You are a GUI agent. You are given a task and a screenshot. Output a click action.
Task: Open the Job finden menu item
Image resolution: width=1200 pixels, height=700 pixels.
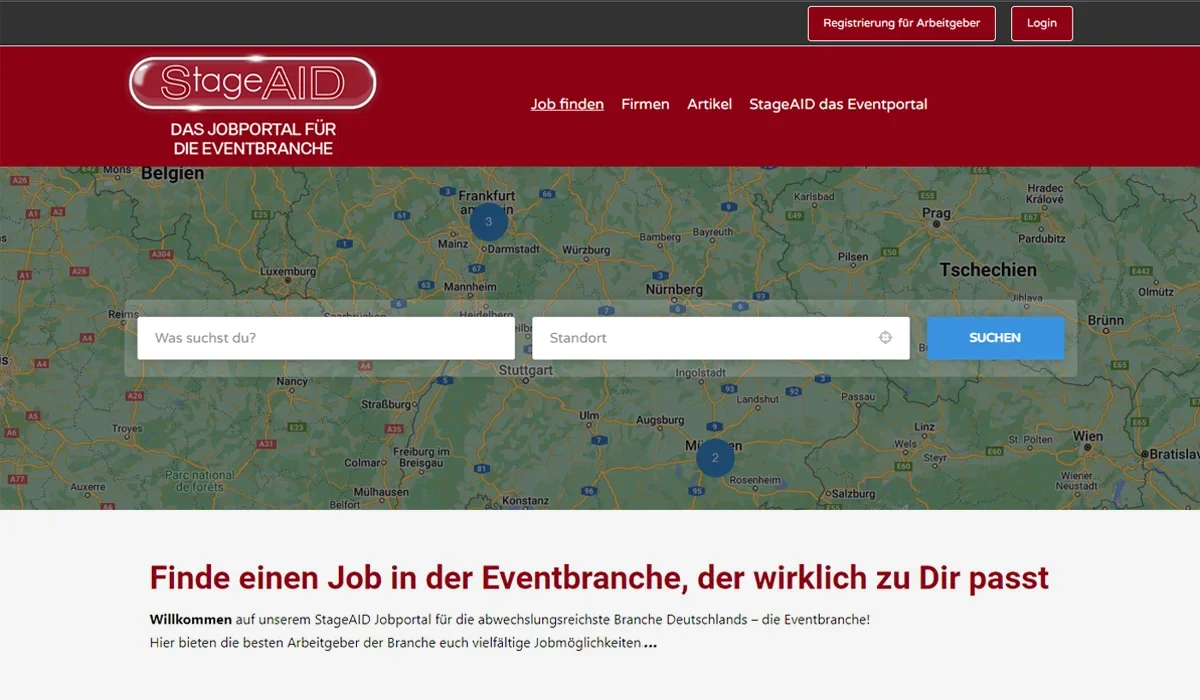[567, 104]
